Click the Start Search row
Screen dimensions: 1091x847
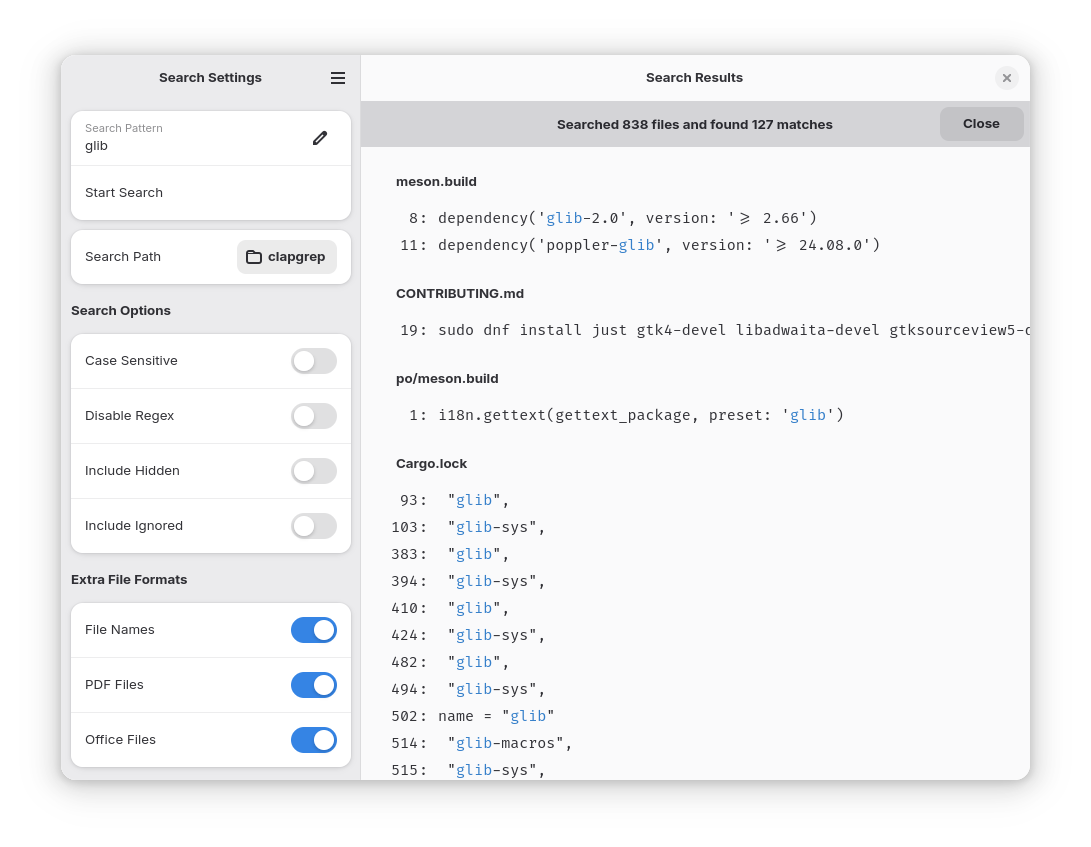211,193
